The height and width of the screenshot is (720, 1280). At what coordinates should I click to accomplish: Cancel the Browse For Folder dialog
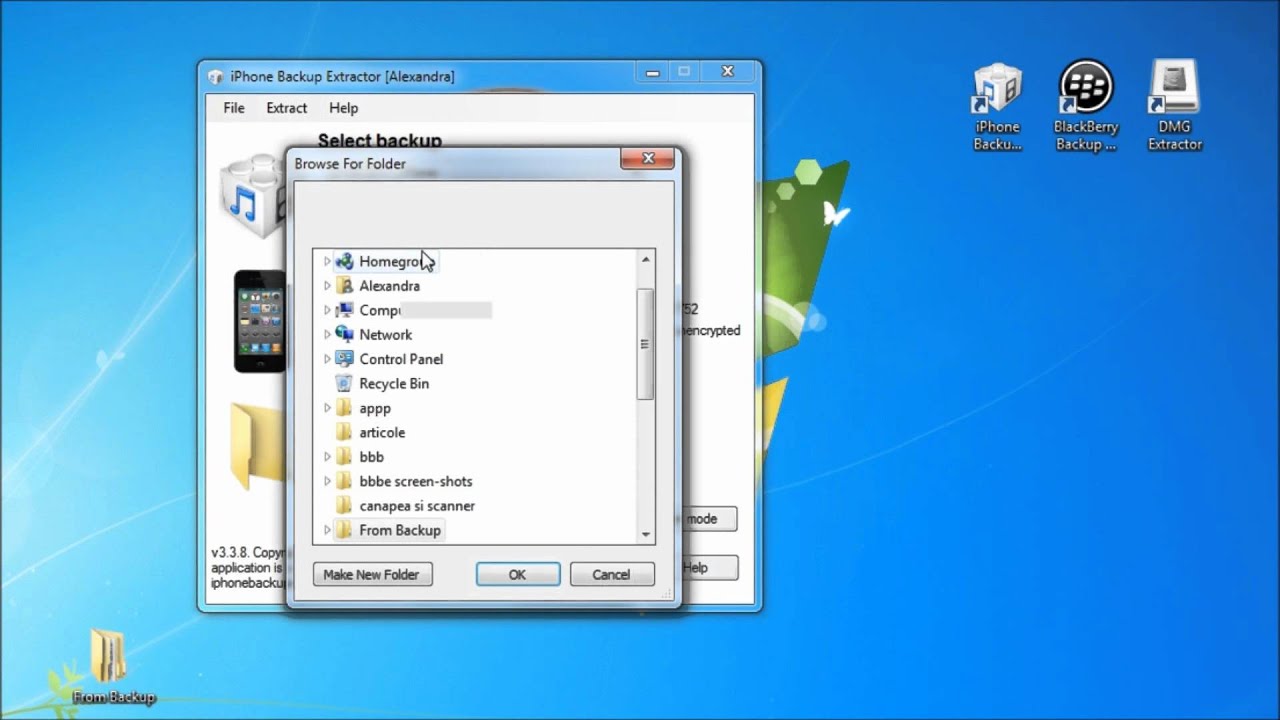[x=611, y=575]
